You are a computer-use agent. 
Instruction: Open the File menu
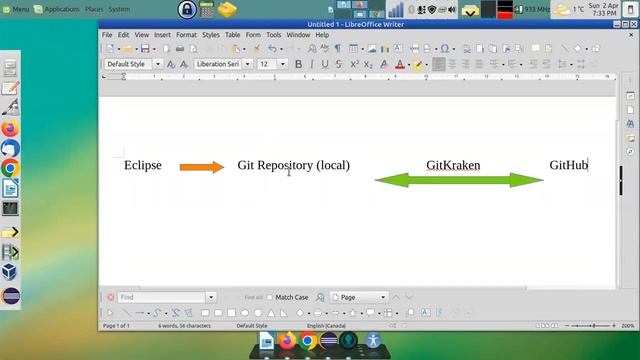pyautogui.click(x=107, y=35)
